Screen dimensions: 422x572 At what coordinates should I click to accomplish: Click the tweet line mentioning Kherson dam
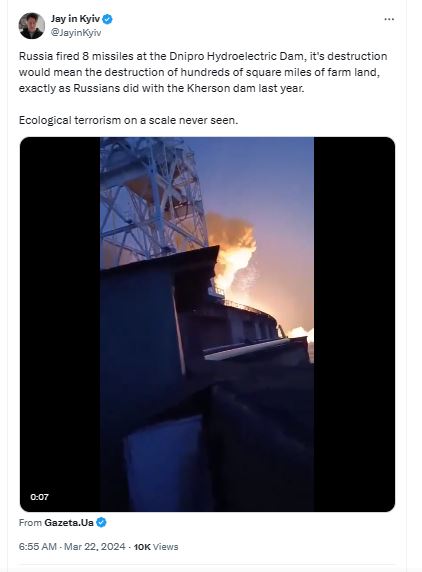click(161, 88)
